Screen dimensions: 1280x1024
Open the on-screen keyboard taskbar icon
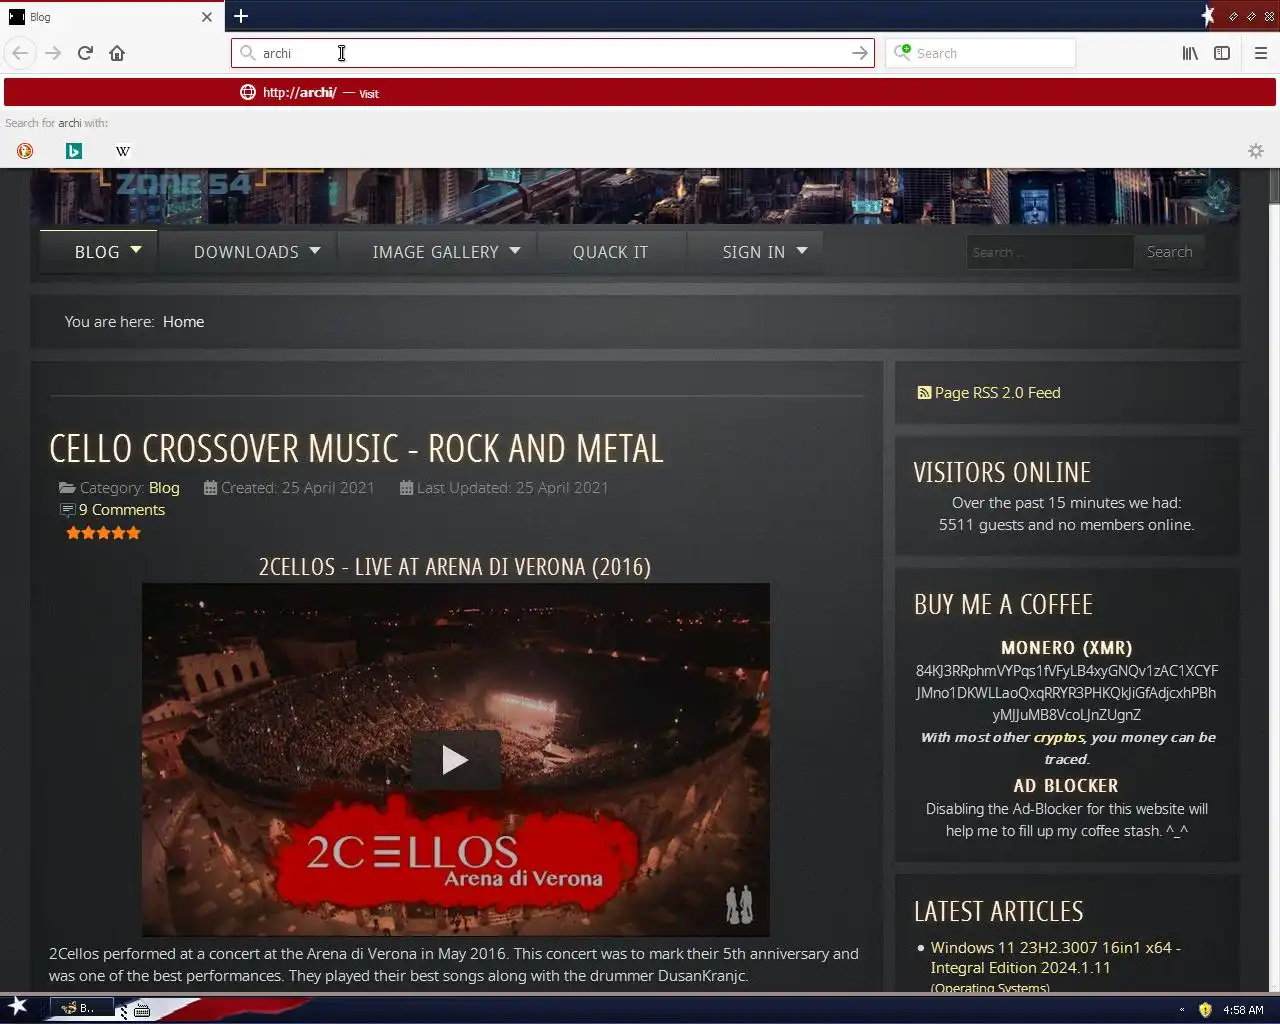click(142, 1010)
